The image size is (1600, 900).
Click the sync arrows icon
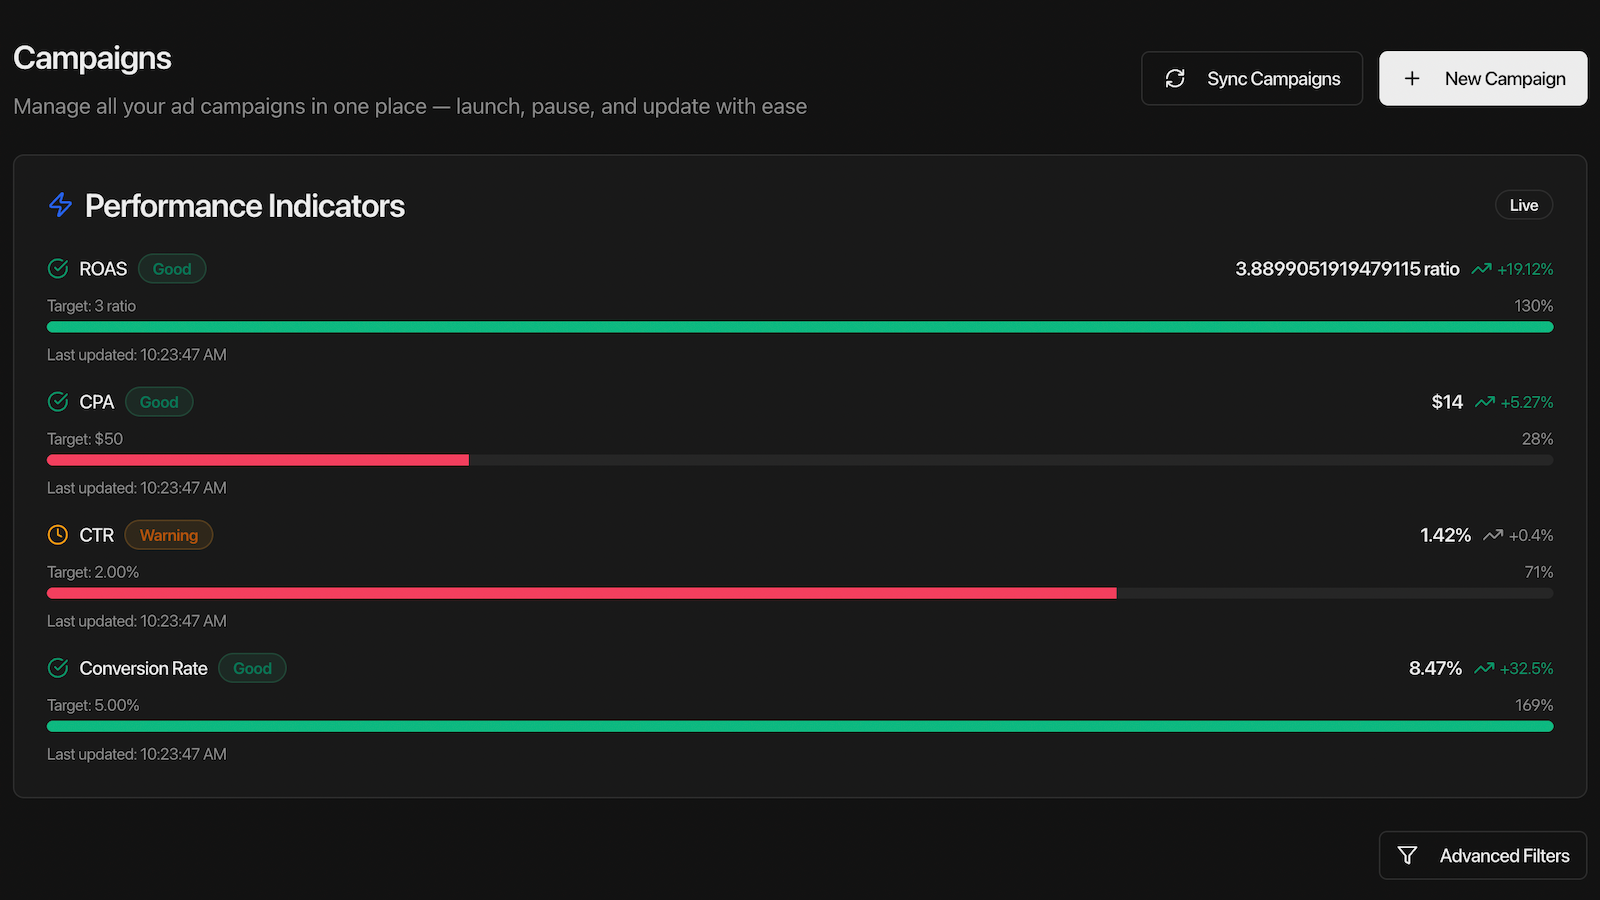(x=1175, y=78)
